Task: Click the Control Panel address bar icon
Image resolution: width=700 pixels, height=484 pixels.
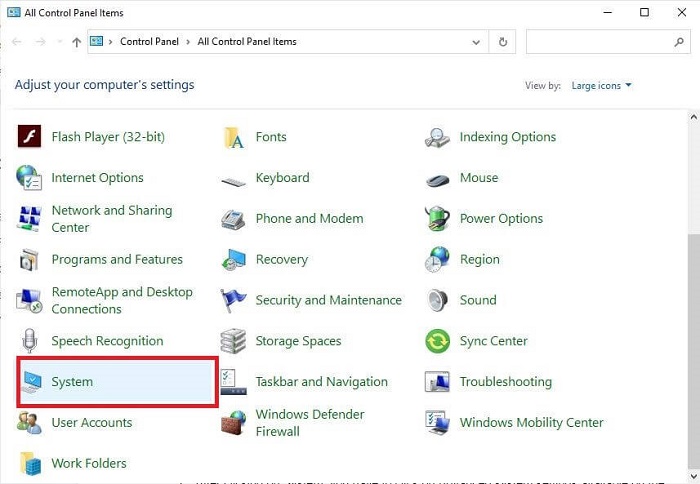Action: point(96,42)
